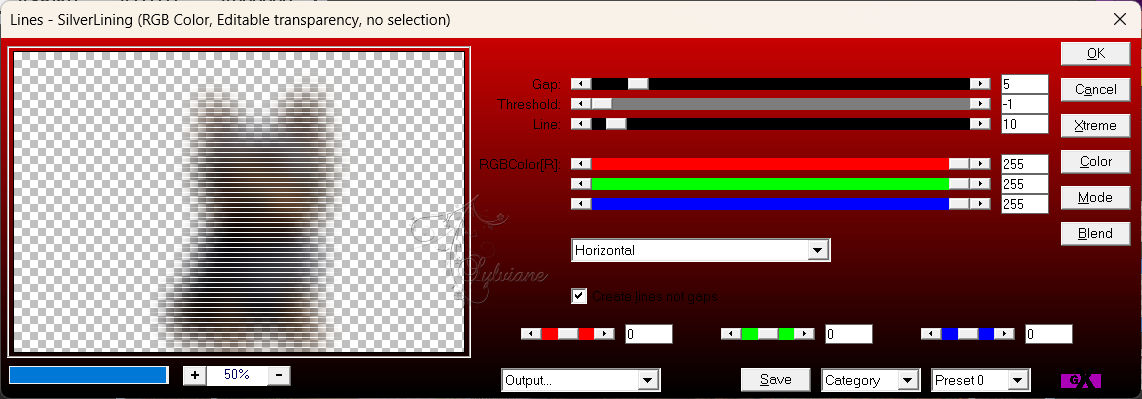Click the Save button
This screenshot has height=399, width=1142.
pos(776,379)
